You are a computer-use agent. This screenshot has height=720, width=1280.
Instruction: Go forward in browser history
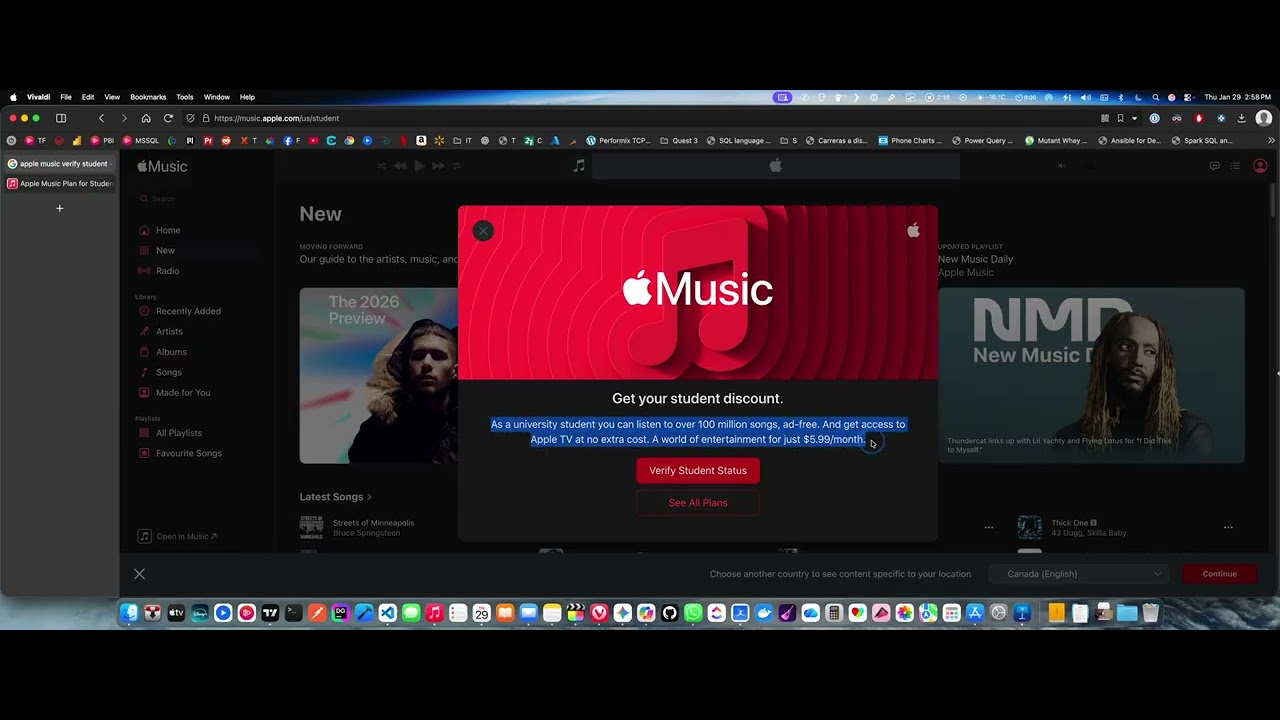[x=123, y=118]
